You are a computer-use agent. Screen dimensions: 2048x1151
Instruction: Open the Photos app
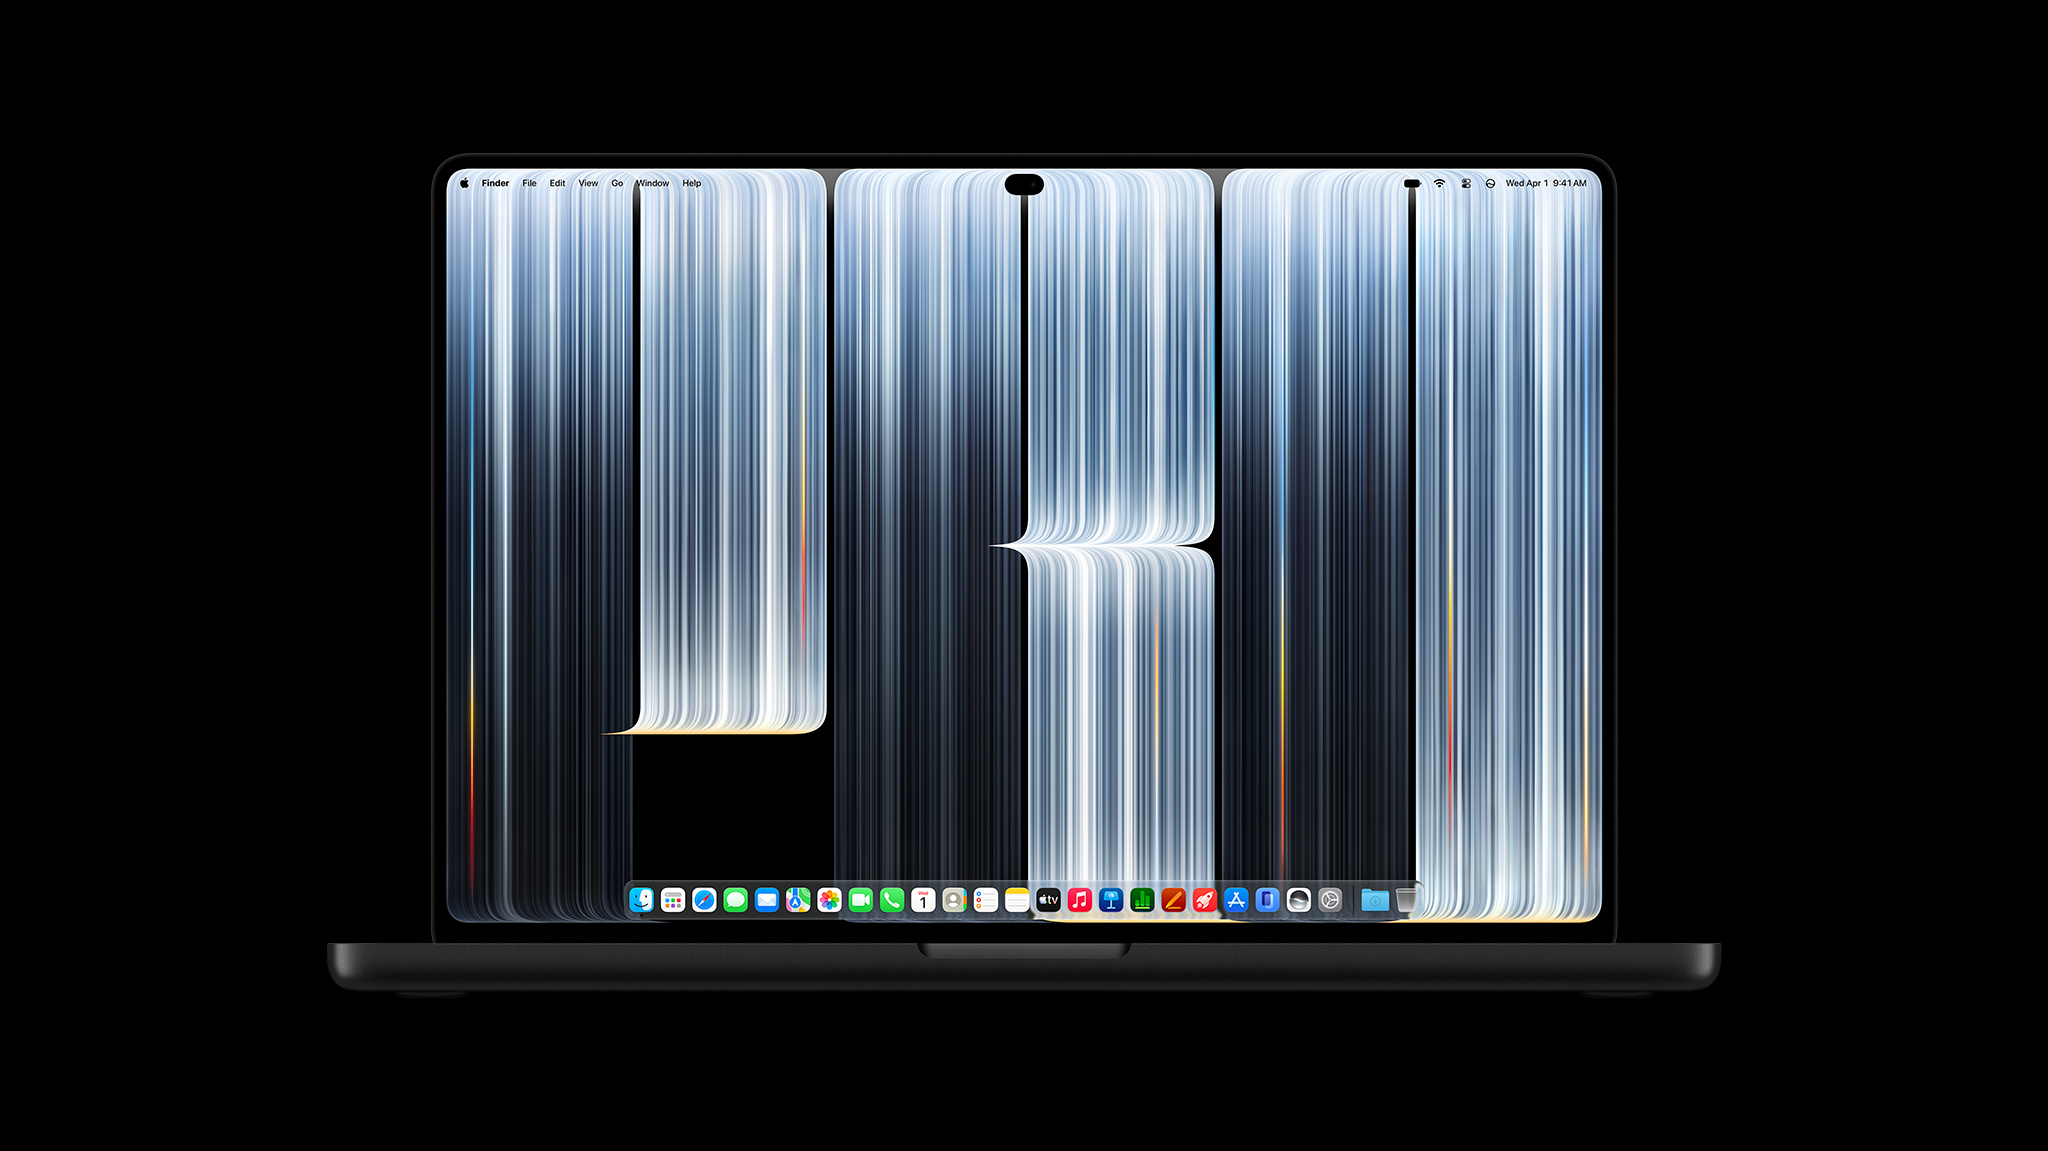click(x=829, y=900)
